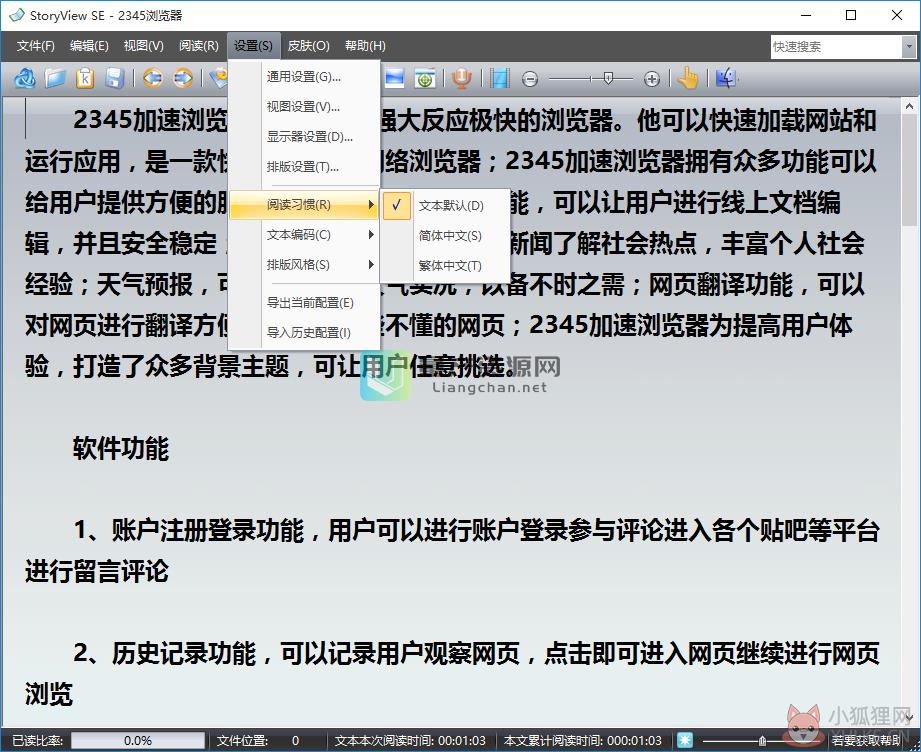This screenshot has height=752, width=921.
Task: Click the vertical scrollbar thumb
Action: 909,170
